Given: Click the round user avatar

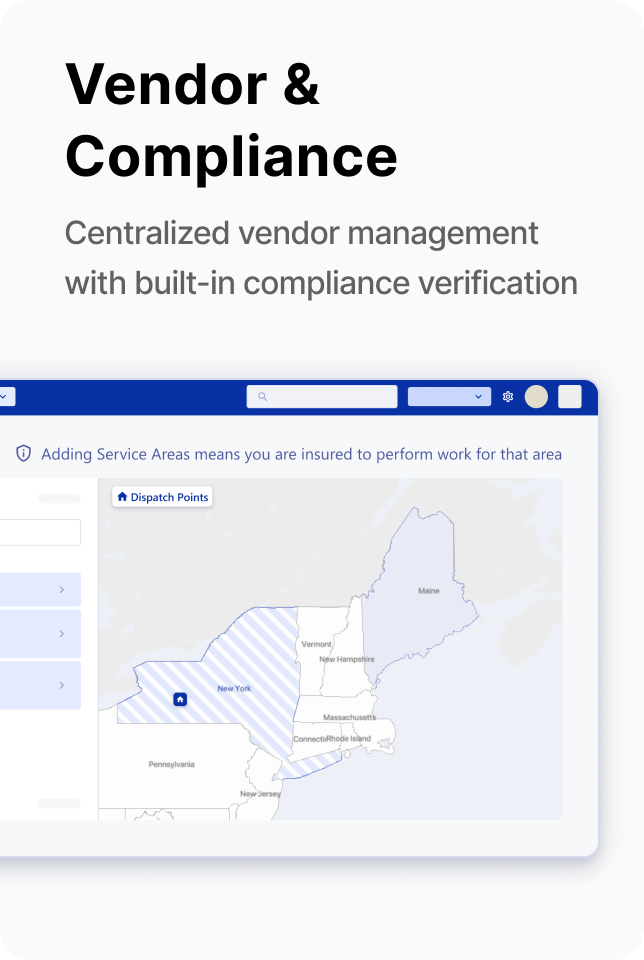Looking at the screenshot, I should [536, 397].
